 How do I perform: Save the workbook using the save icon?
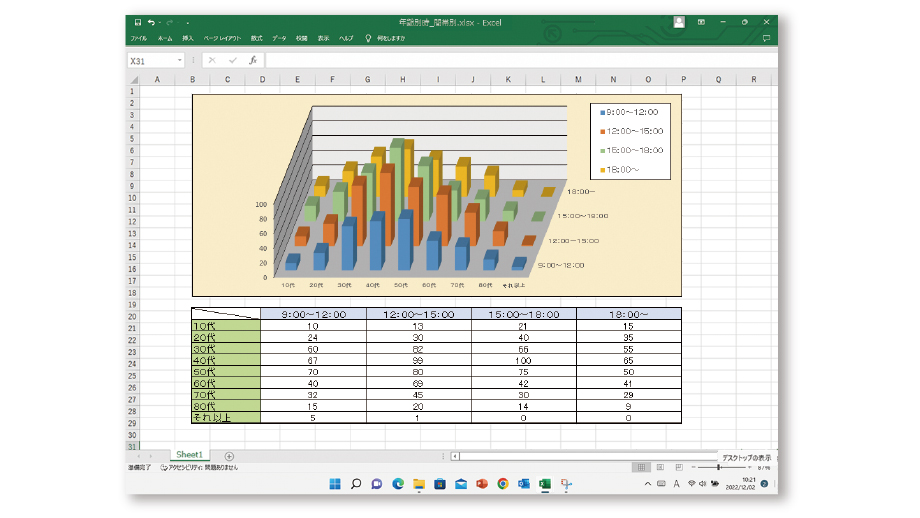[x=138, y=22]
